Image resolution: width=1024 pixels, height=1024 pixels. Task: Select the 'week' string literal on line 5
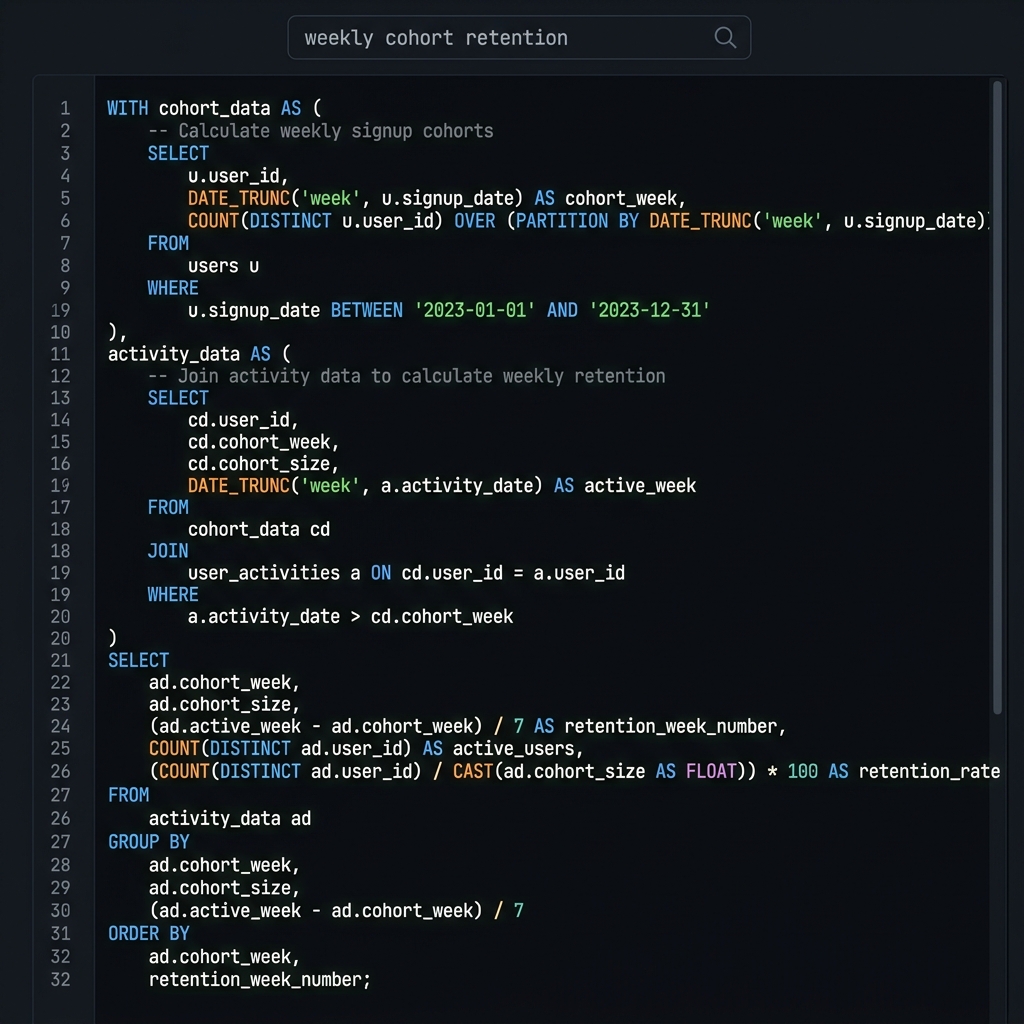click(330, 198)
